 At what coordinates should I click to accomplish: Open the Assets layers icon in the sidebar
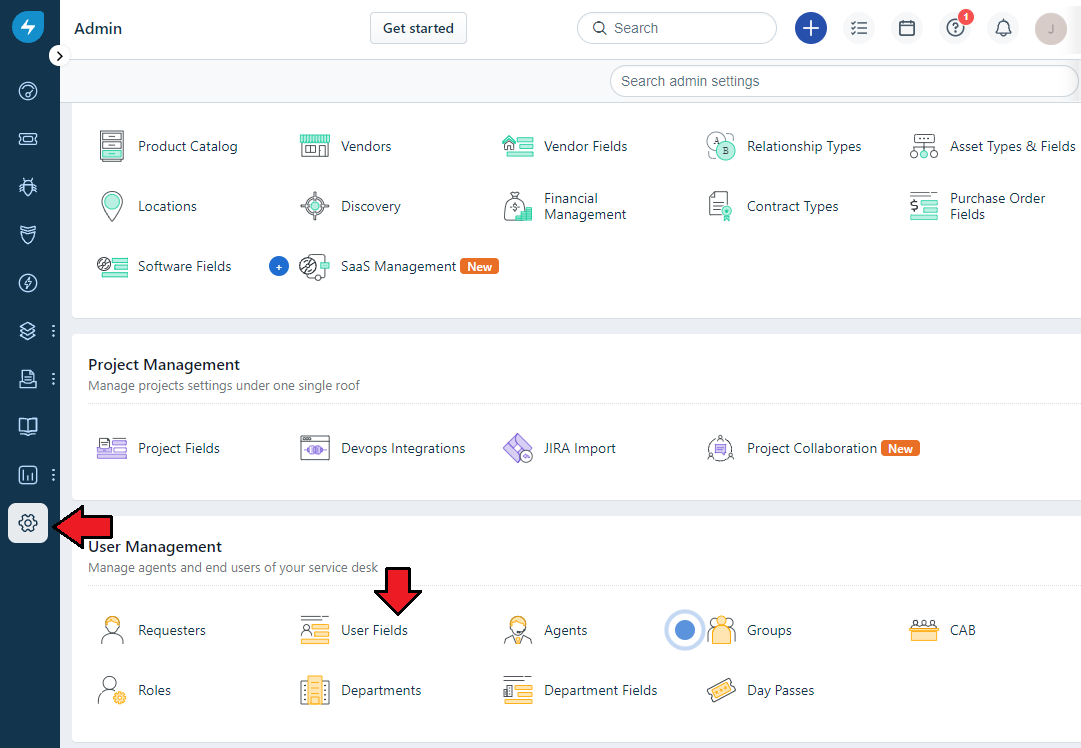pos(28,331)
